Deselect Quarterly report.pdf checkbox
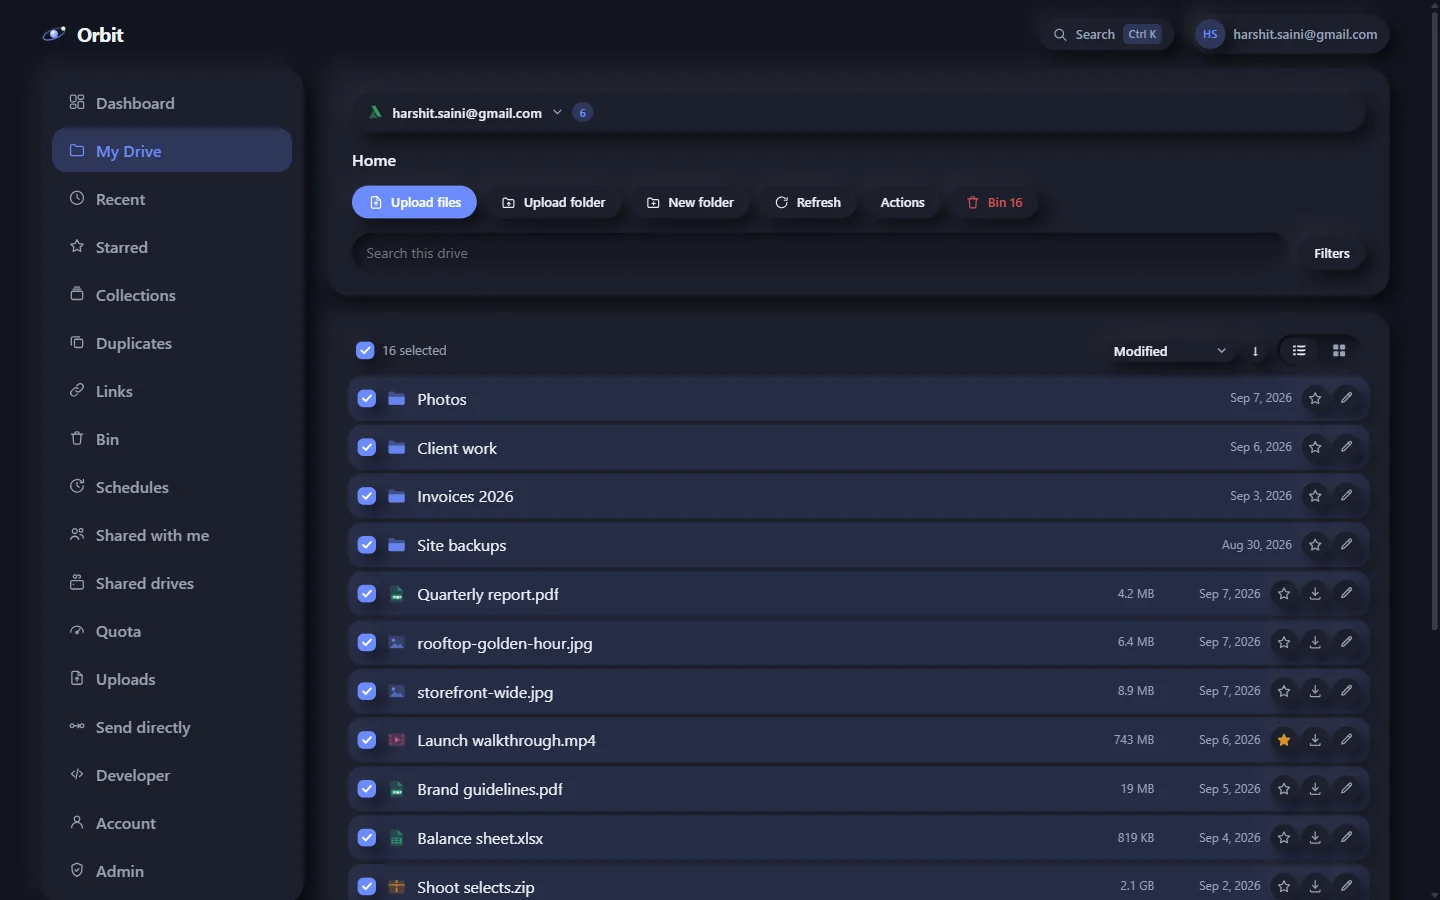The width and height of the screenshot is (1440, 900). [367, 594]
